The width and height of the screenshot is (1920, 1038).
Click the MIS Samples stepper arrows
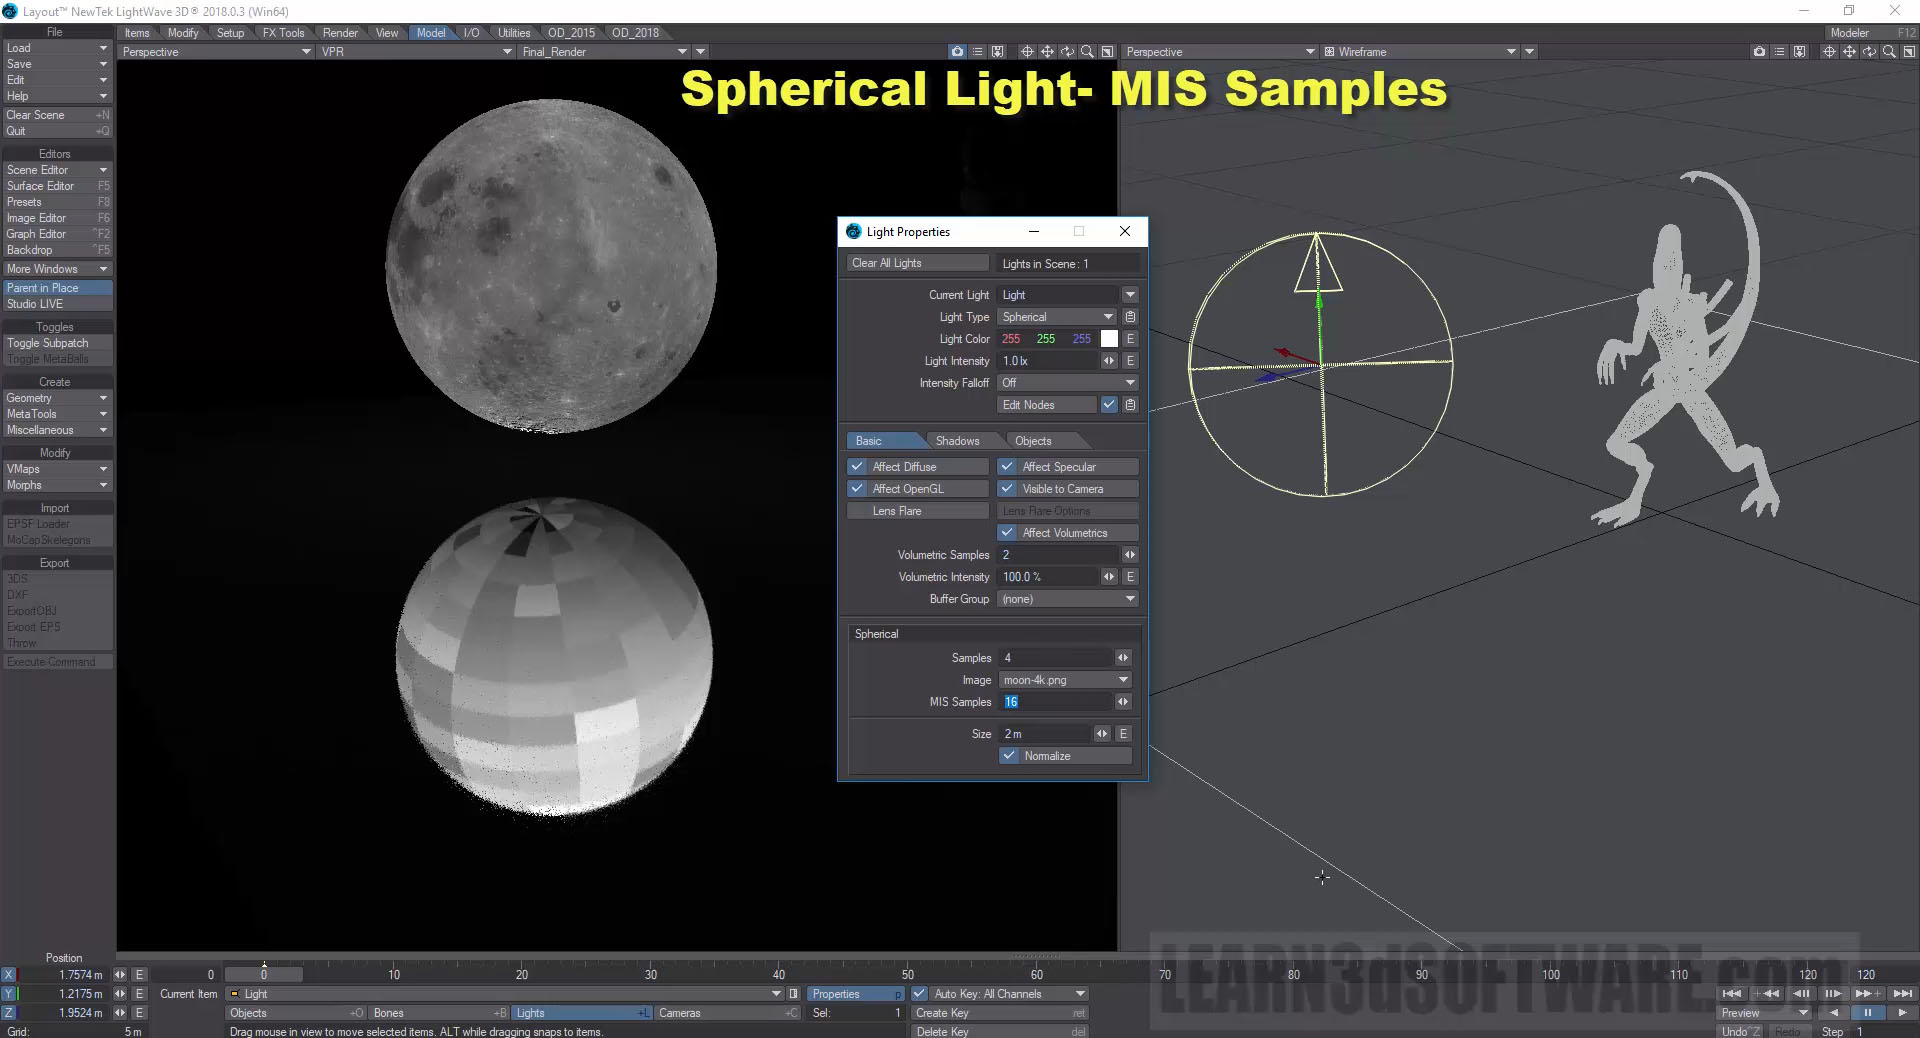1123,702
